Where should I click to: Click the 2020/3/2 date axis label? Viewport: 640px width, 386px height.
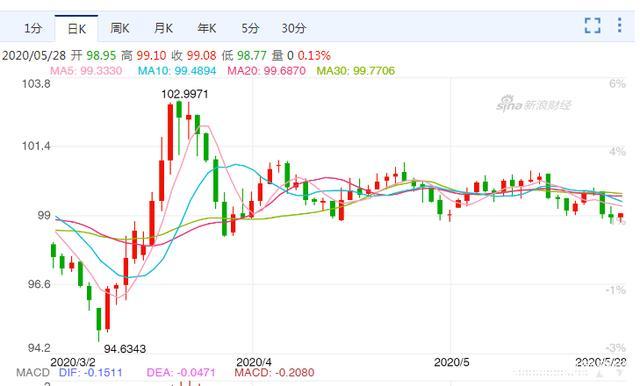[73, 362]
